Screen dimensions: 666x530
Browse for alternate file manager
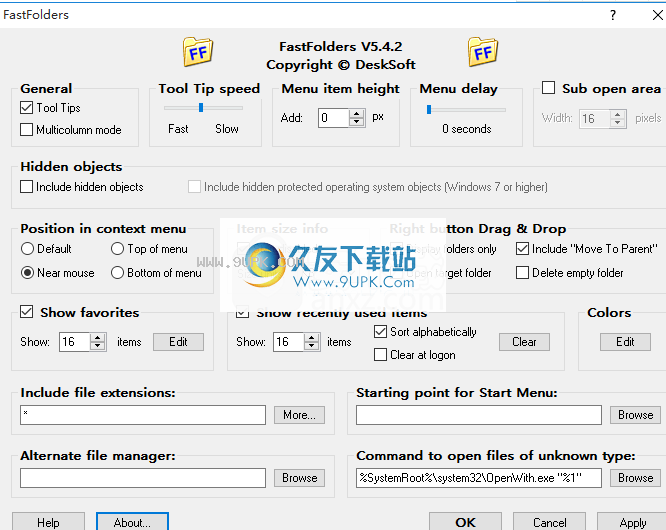click(299, 478)
